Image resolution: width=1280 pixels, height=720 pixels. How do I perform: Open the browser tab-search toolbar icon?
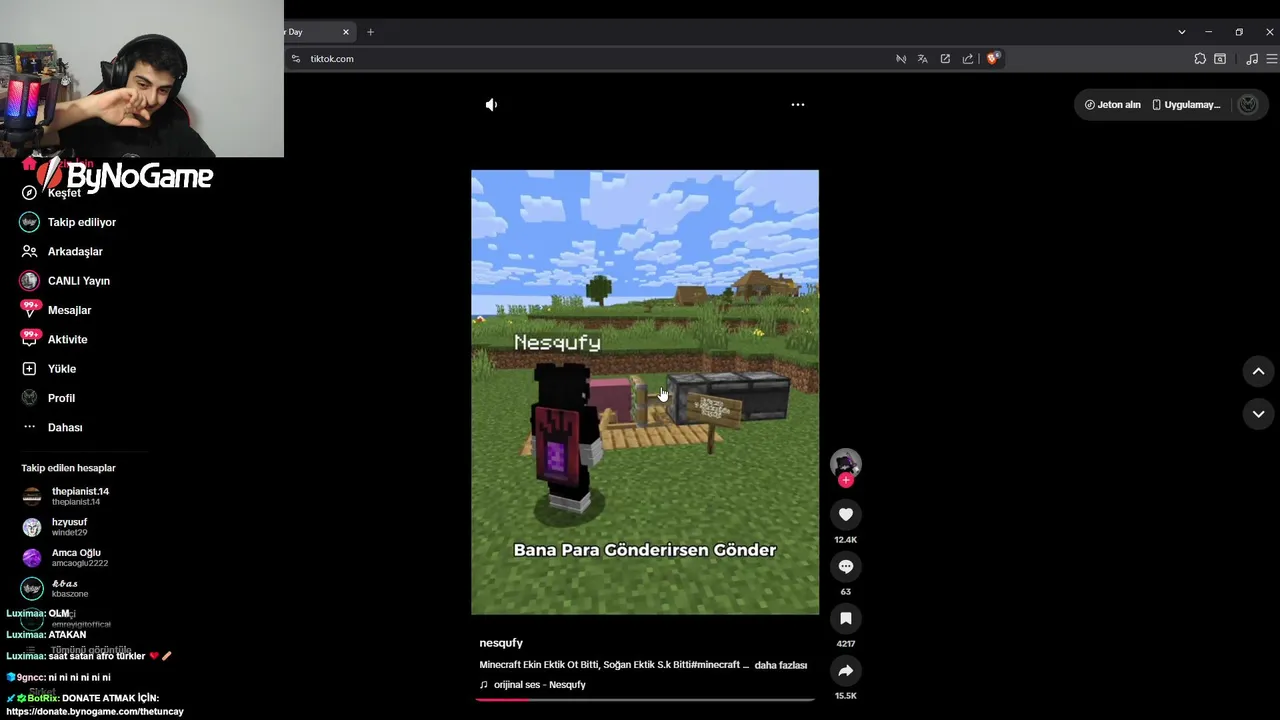pyautogui.click(x=1220, y=59)
